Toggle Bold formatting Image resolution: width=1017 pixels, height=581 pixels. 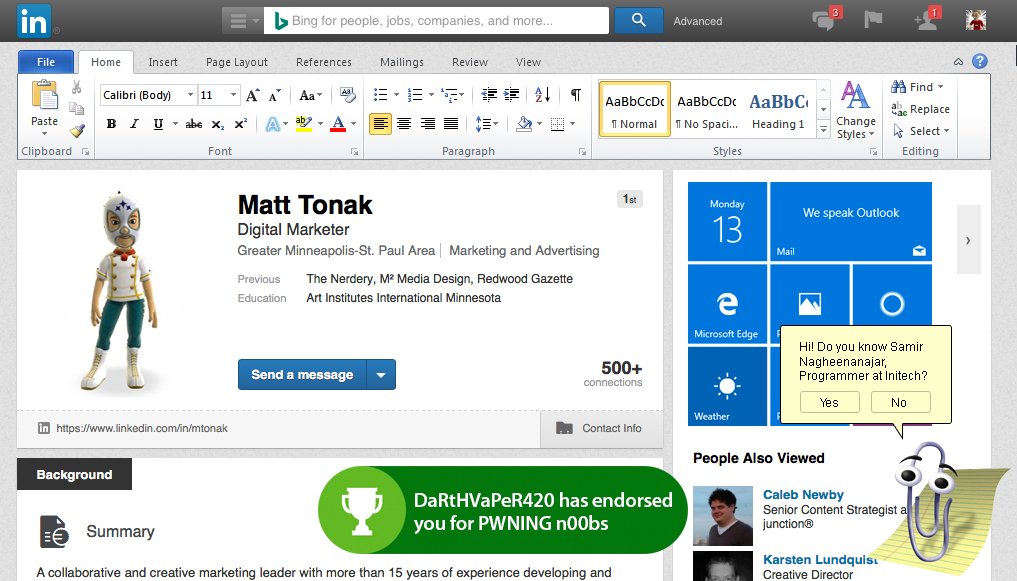tap(112, 124)
